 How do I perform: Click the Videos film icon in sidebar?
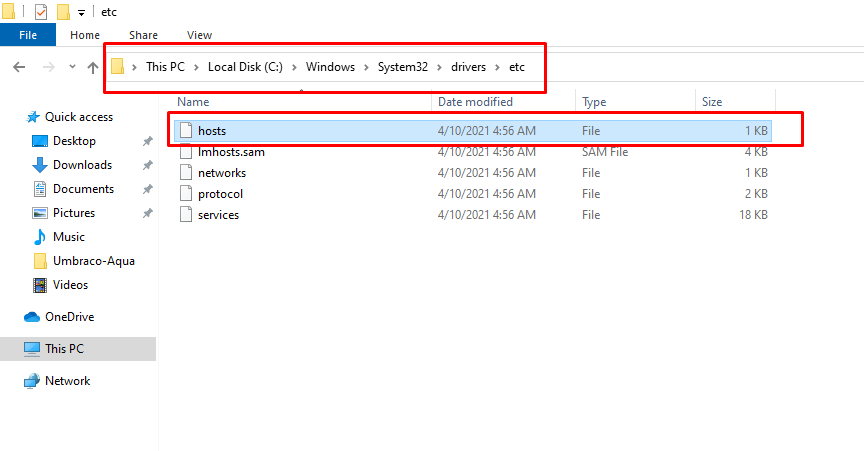tap(40, 285)
